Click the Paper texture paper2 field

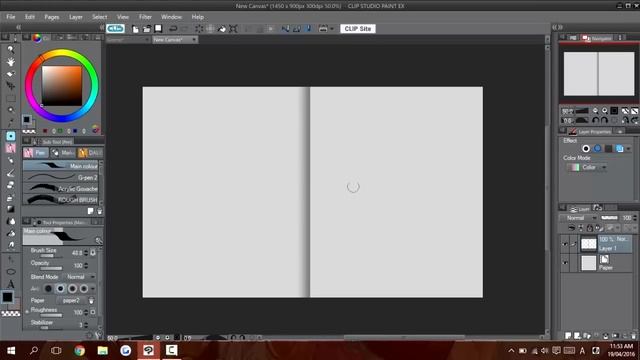(71, 300)
